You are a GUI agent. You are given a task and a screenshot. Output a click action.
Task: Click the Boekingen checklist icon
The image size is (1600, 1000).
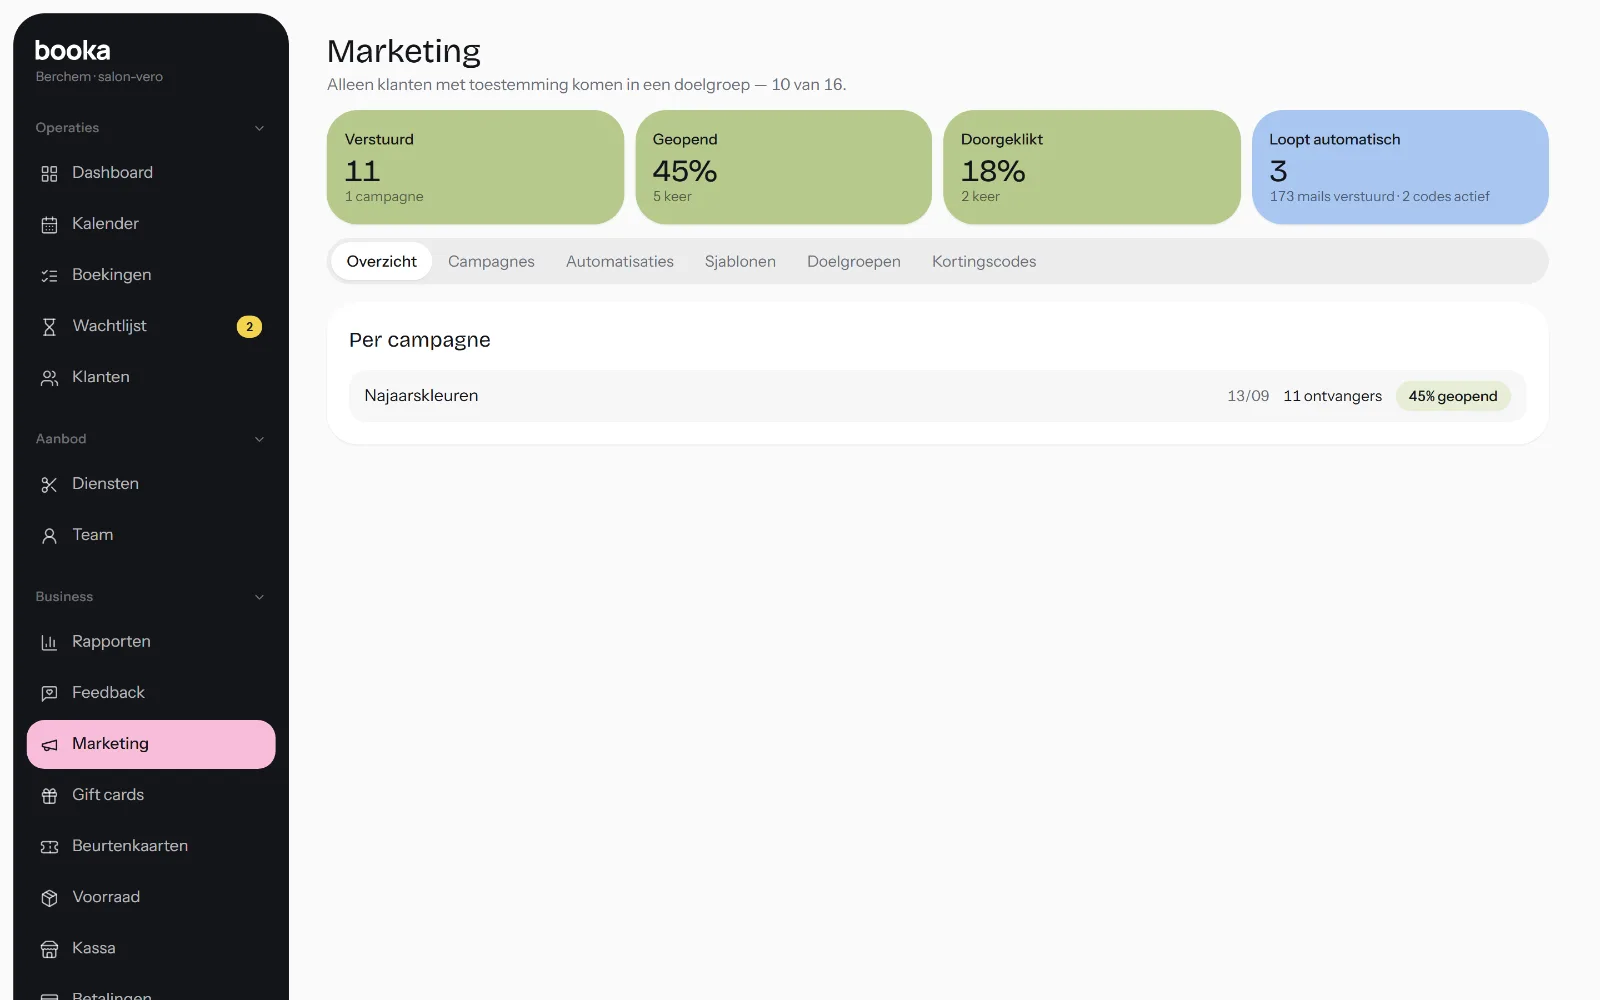[x=49, y=276]
